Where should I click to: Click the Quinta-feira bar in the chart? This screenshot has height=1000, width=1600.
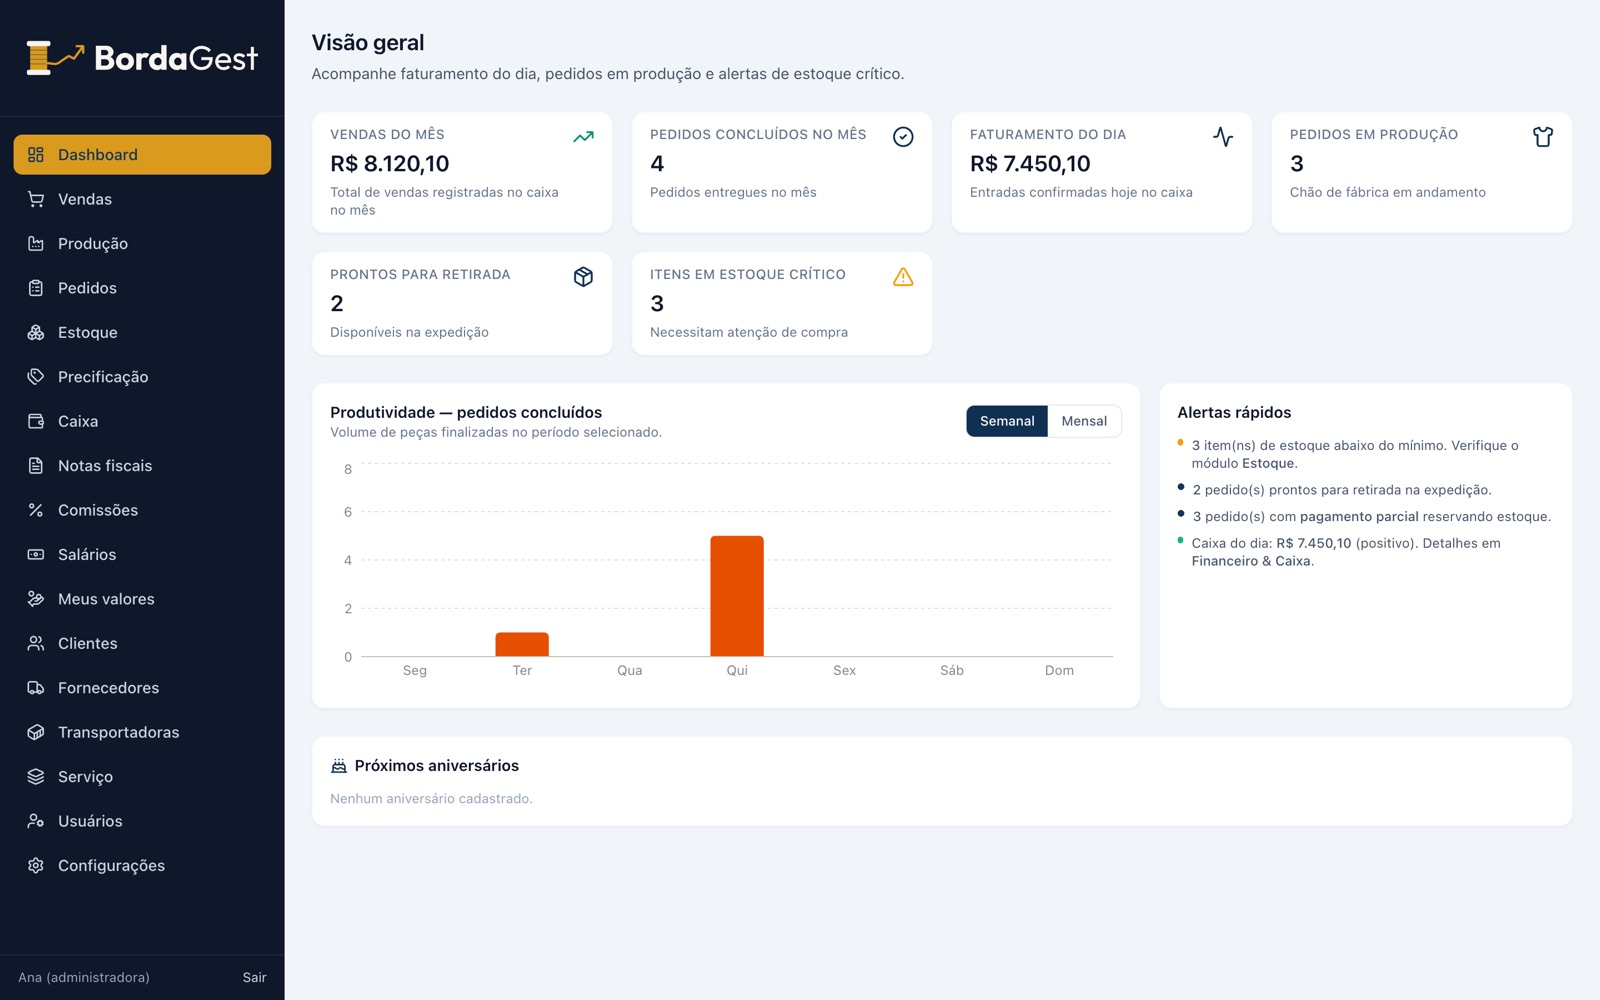tap(737, 596)
